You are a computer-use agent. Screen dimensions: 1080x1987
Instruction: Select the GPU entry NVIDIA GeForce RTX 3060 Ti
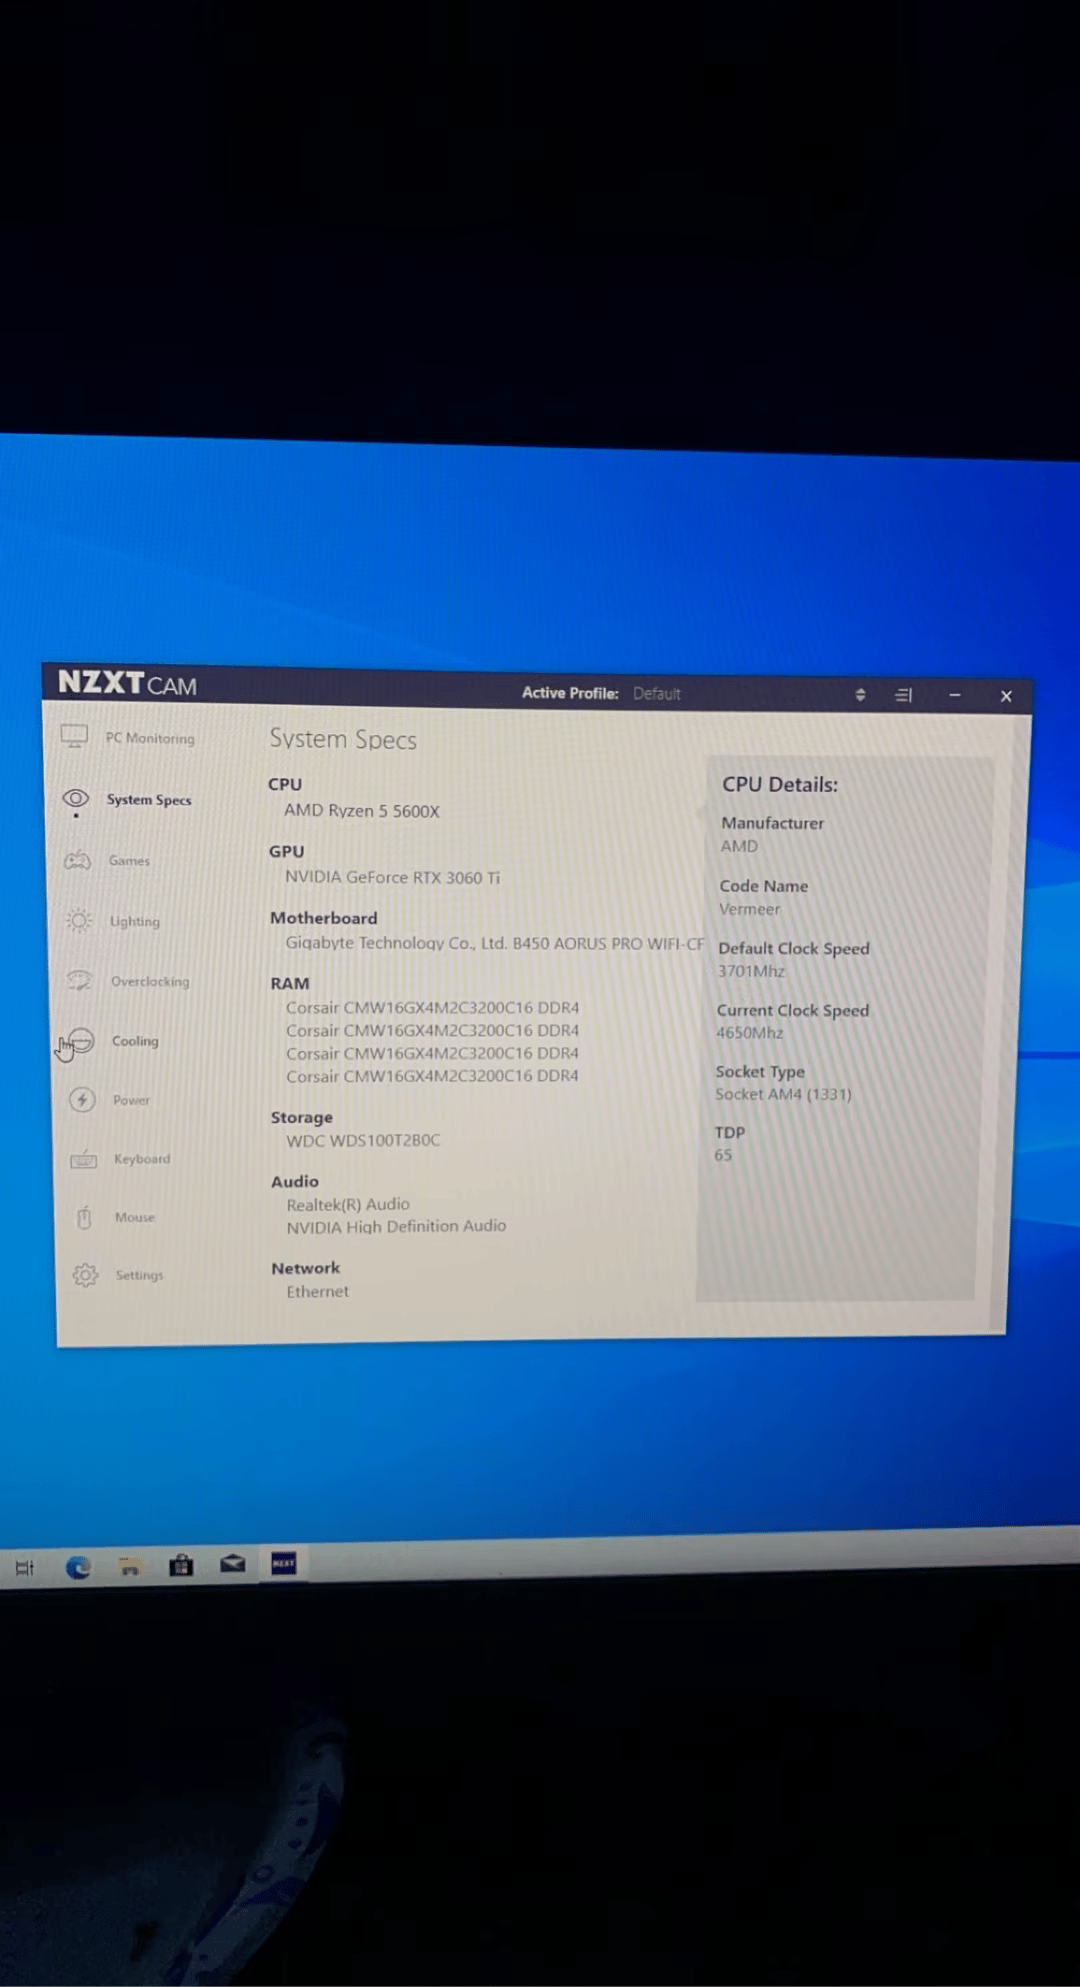point(392,877)
